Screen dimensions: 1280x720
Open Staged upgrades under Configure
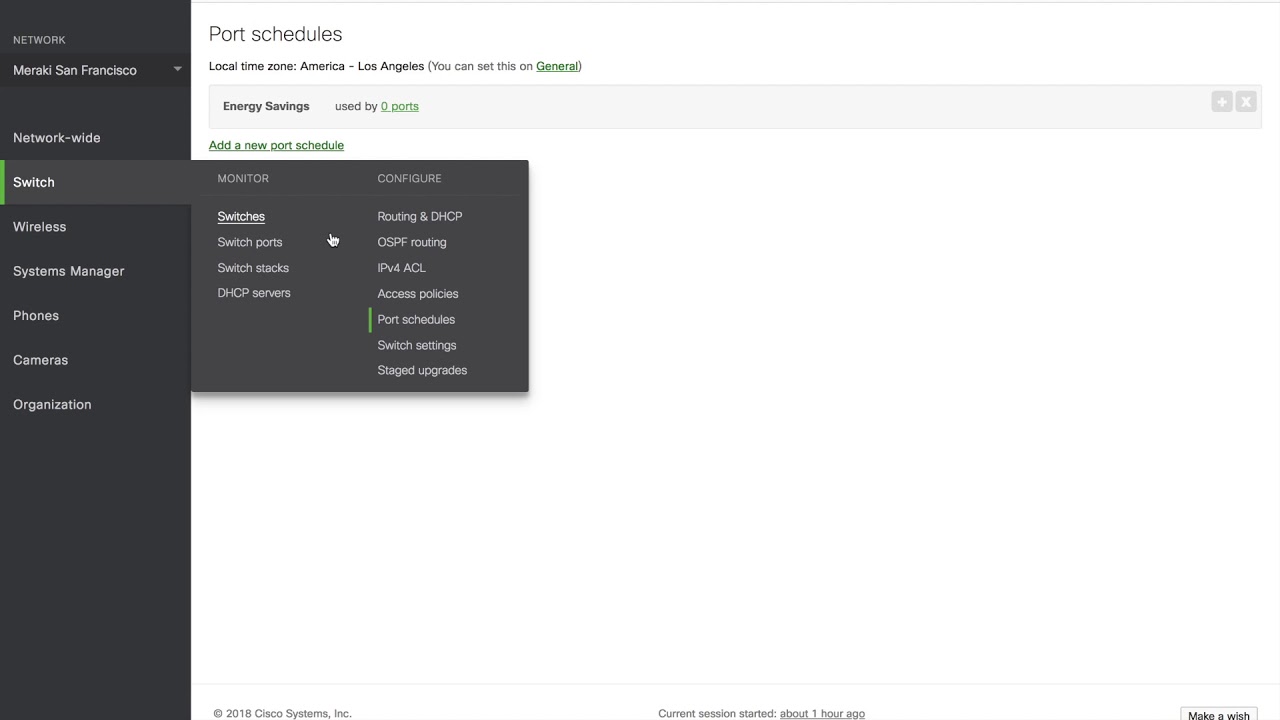(422, 370)
